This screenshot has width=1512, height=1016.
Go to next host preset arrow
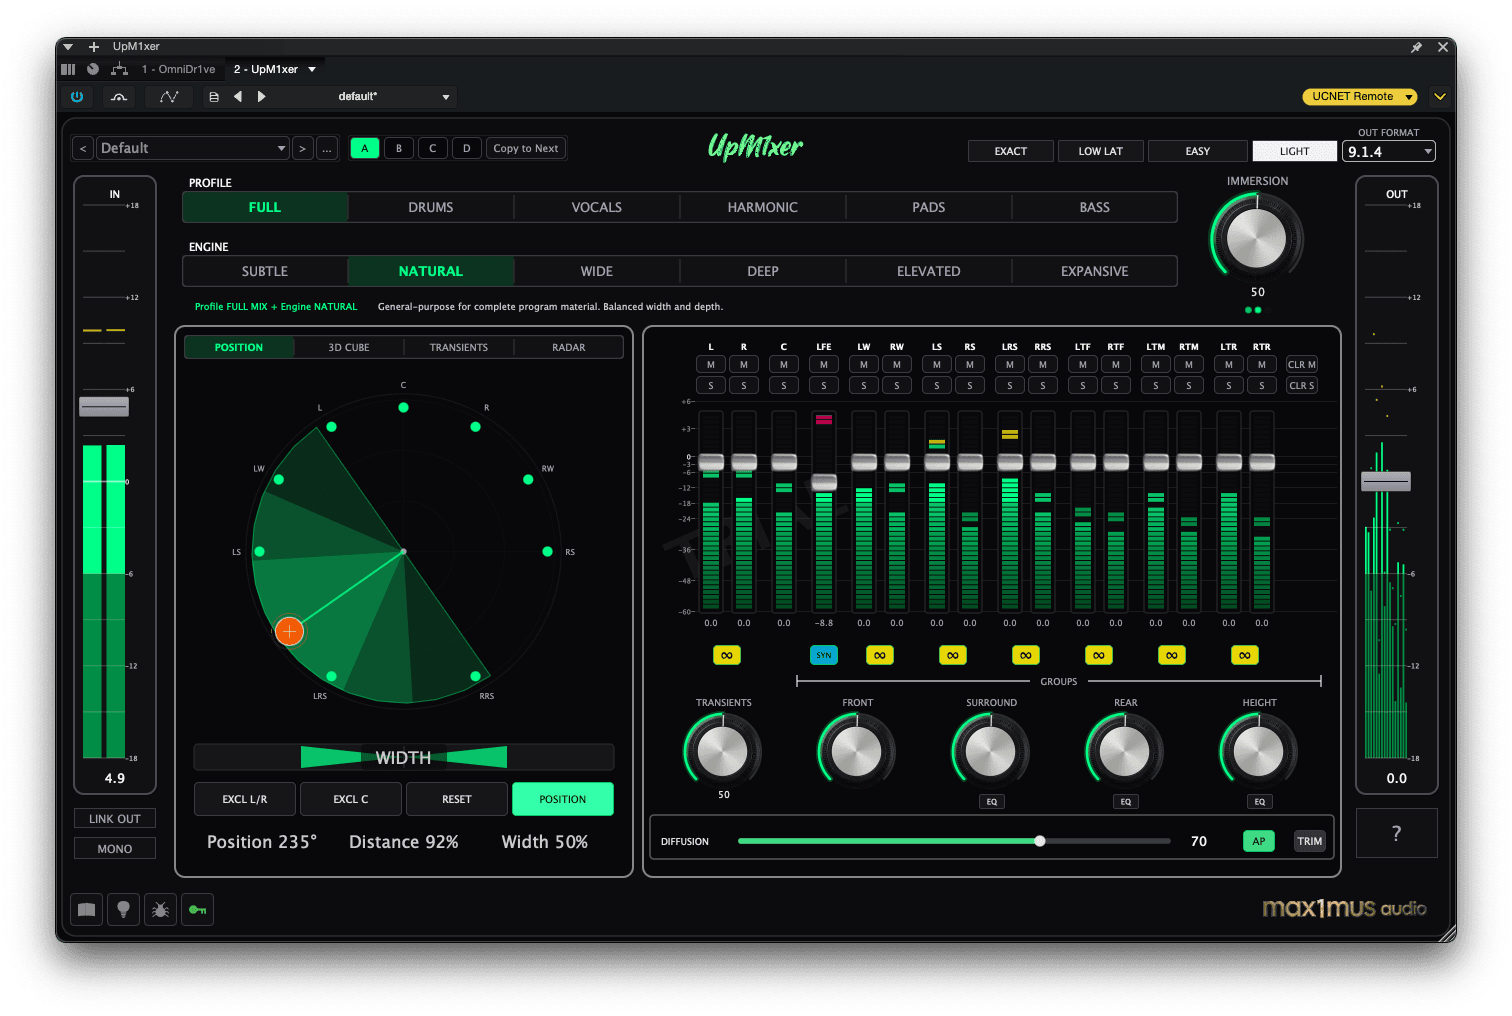(262, 97)
